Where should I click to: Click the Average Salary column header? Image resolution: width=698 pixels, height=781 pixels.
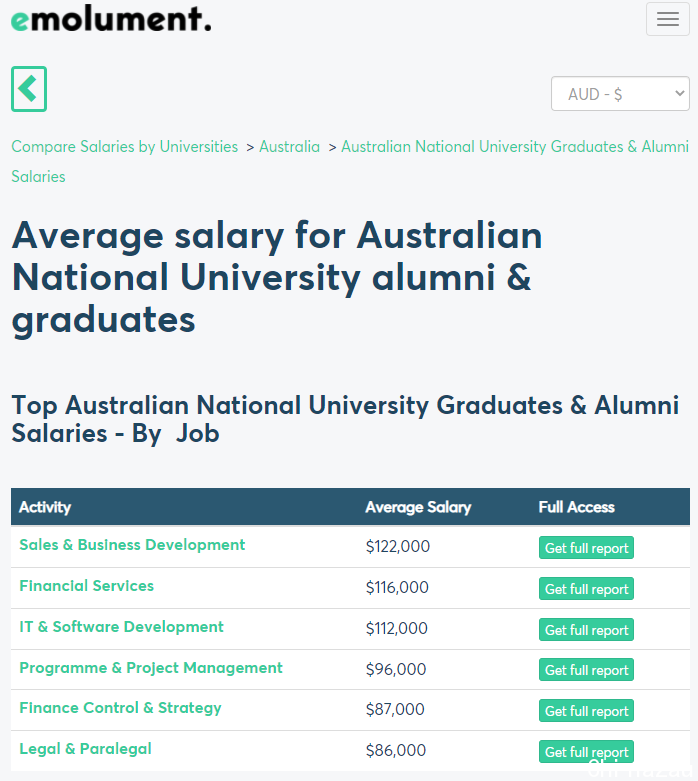click(x=418, y=507)
